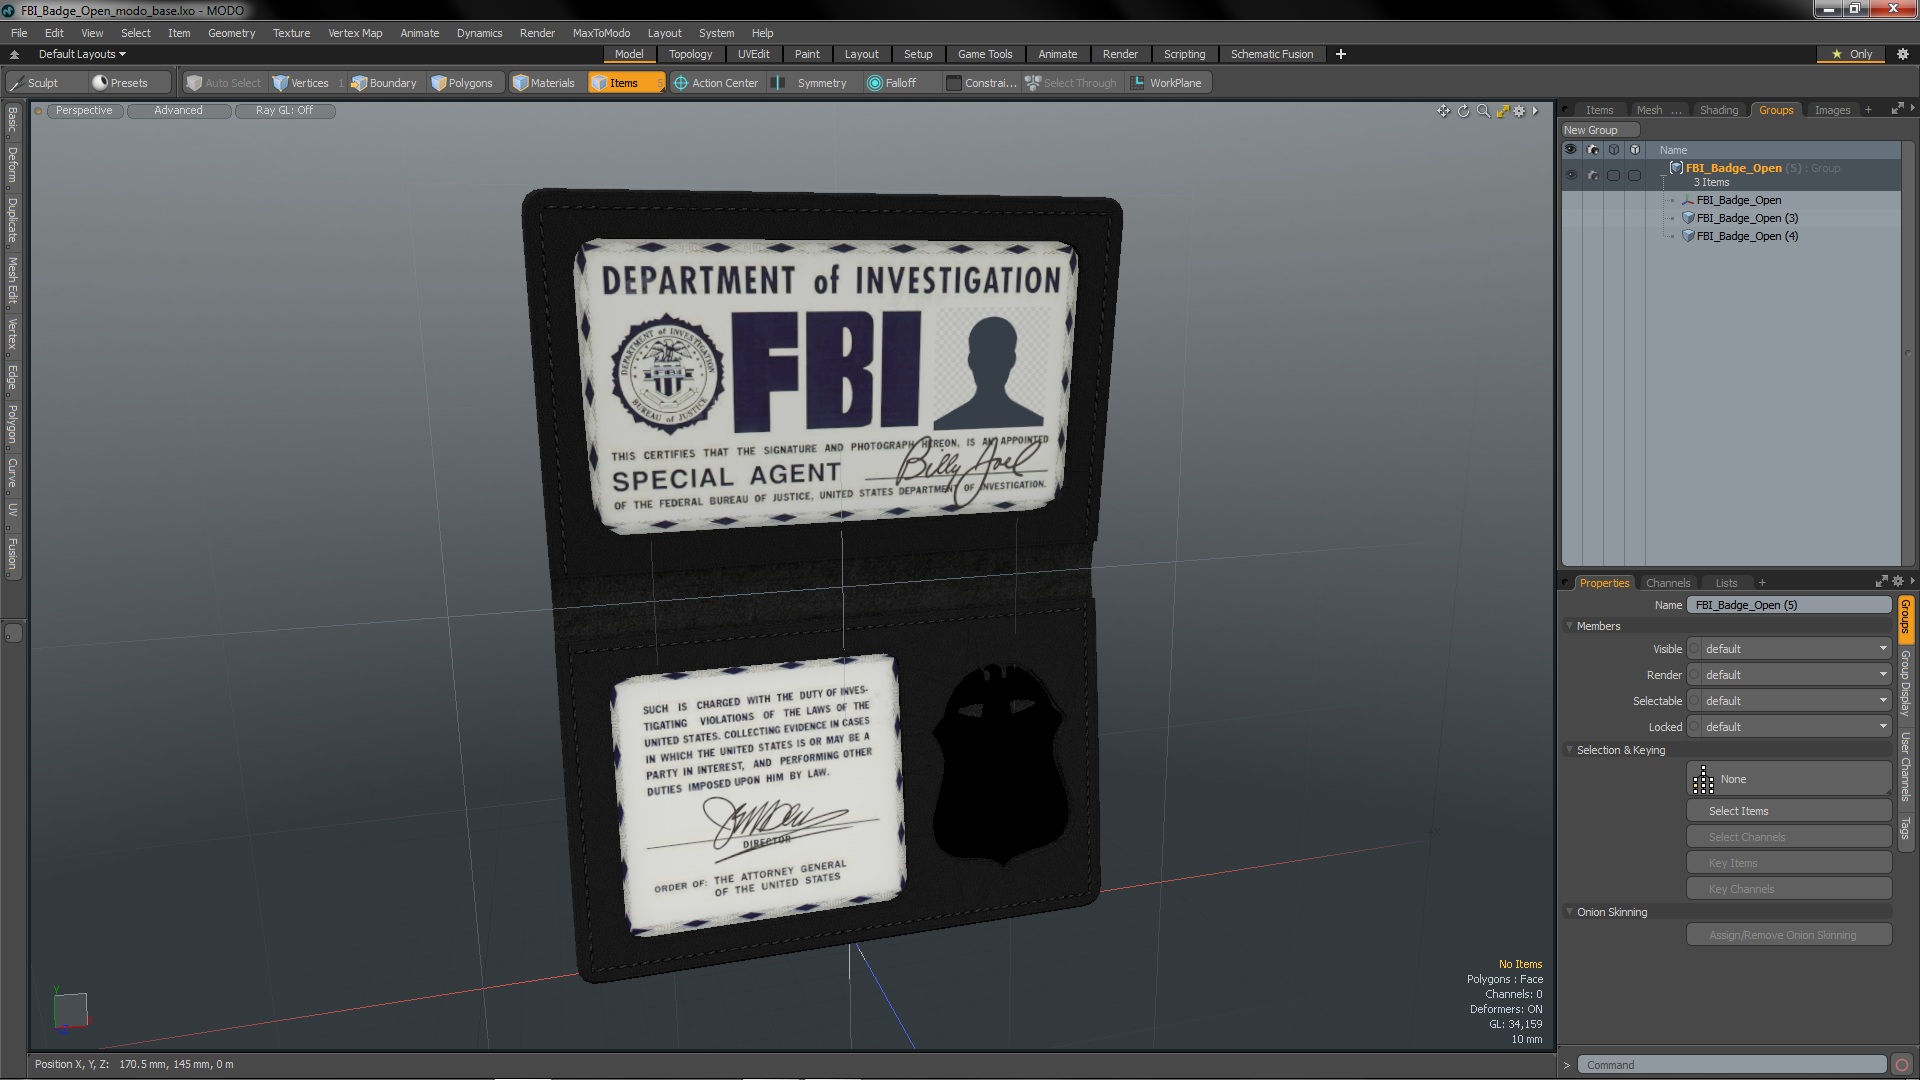Toggle the radio circle beside Locked

click(1694, 727)
